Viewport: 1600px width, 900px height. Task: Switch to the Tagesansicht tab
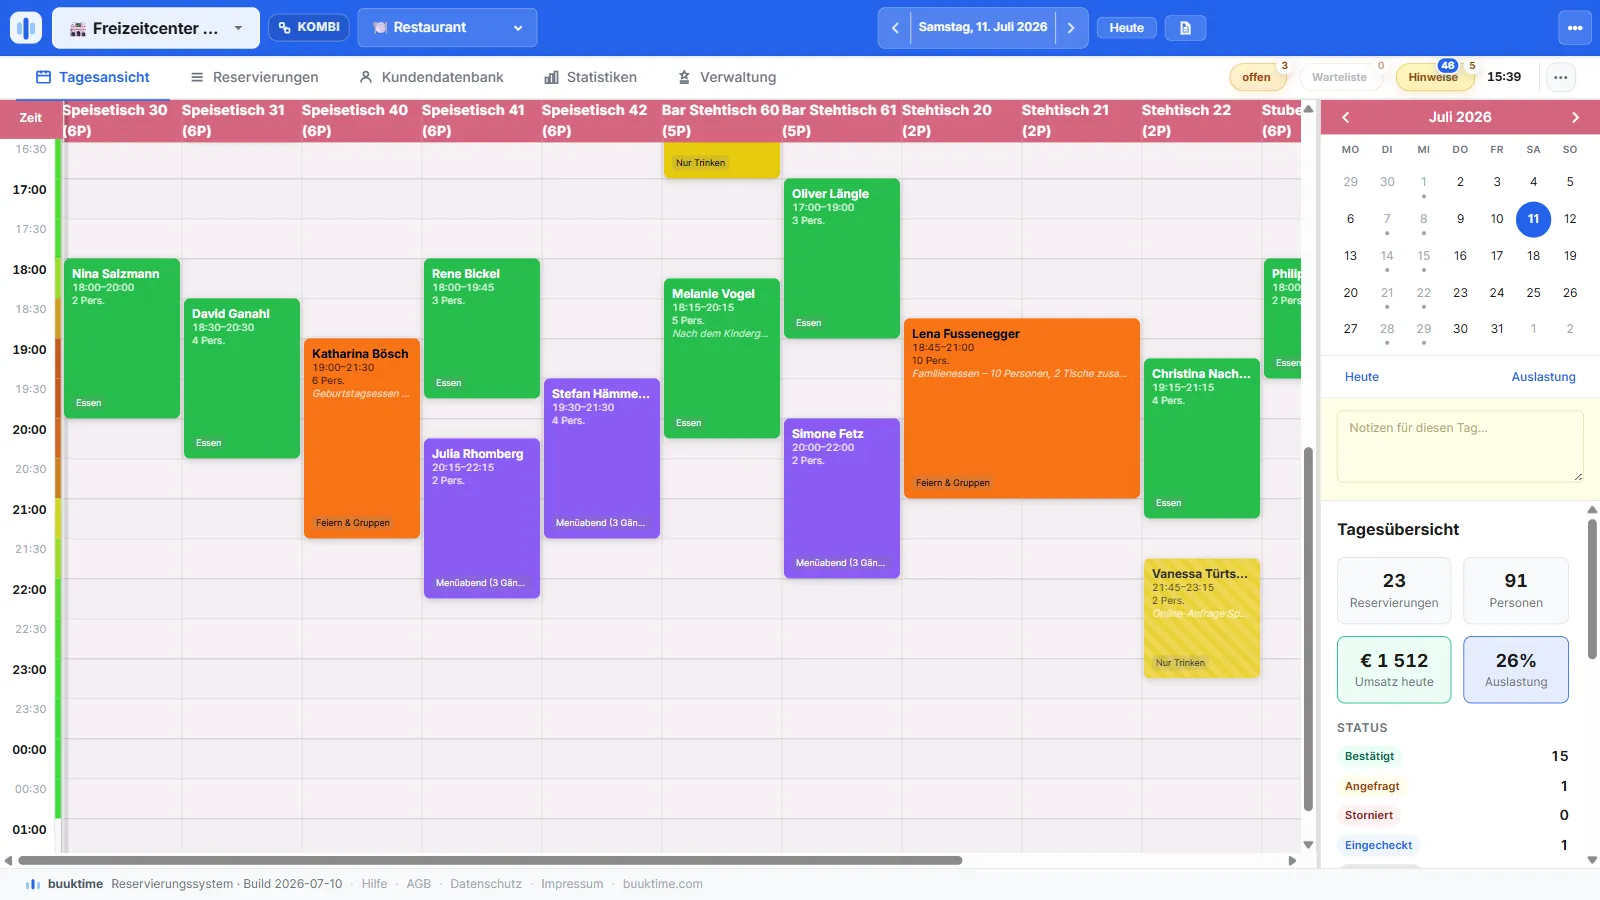pyautogui.click(x=92, y=77)
